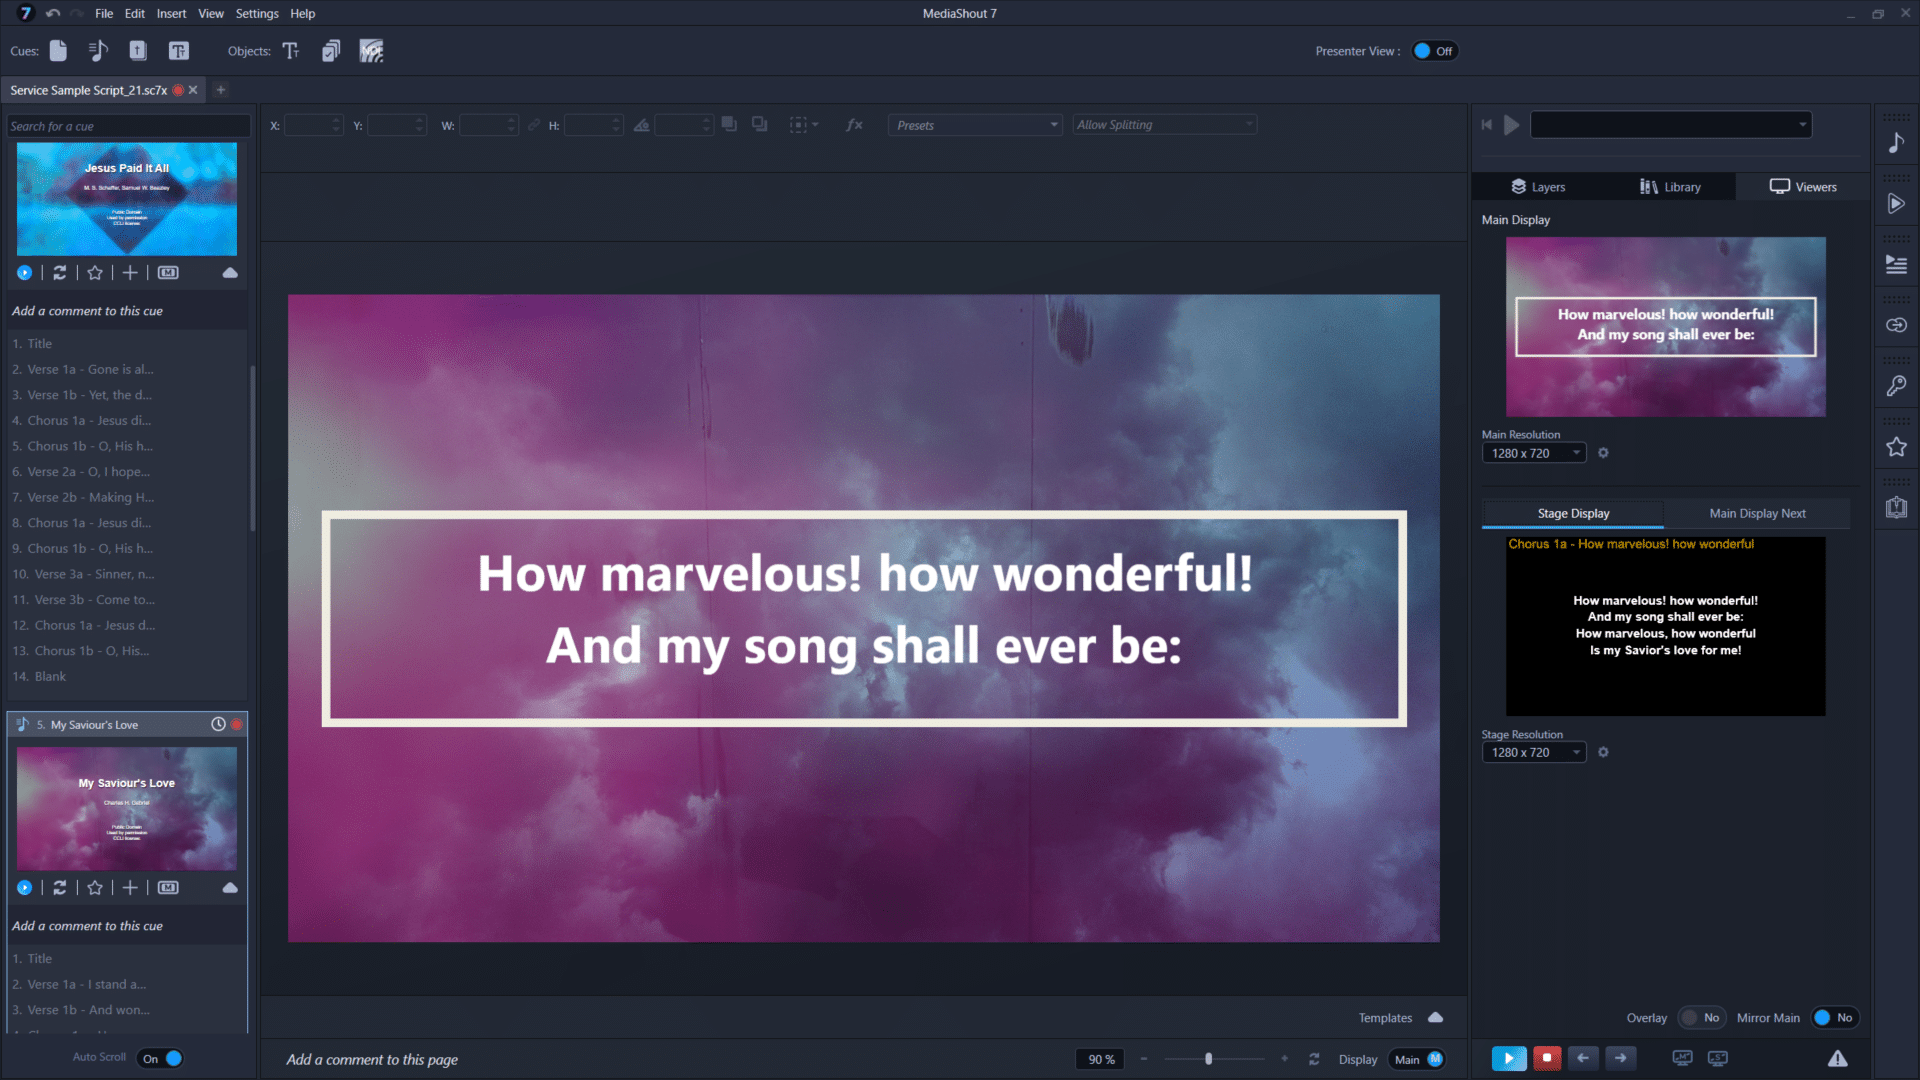Select Main Display Next tab
Viewport: 1920px width, 1080px height.
click(1757, 514)
